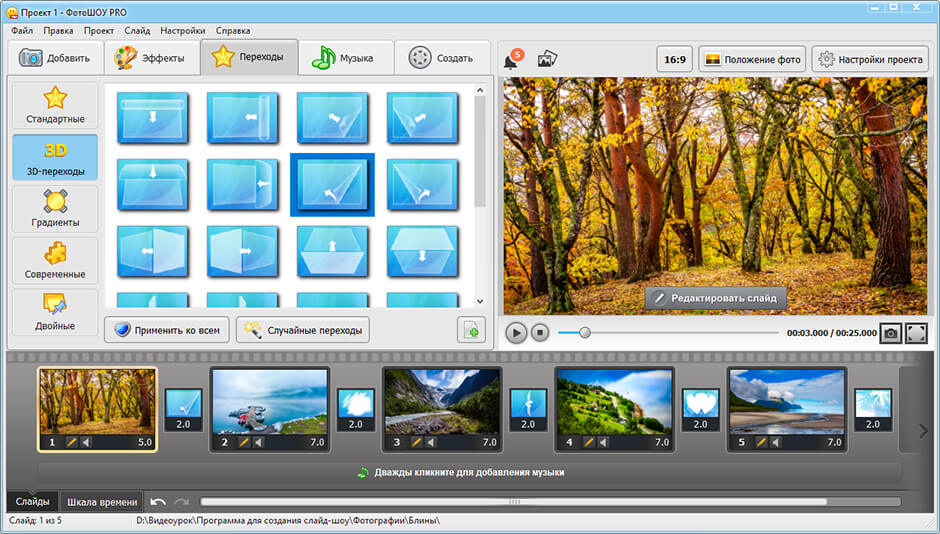
Task: Play the slideshow preview
Action: (x=516, y=333)
